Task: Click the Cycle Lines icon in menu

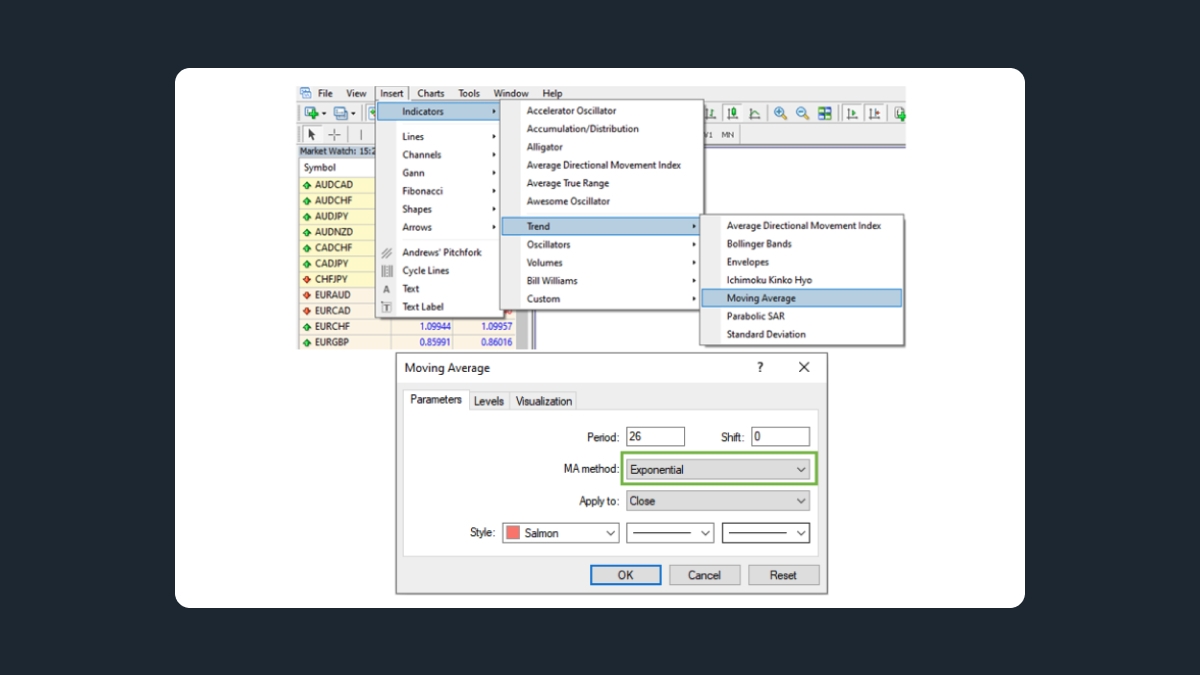Action: [387, 271]
